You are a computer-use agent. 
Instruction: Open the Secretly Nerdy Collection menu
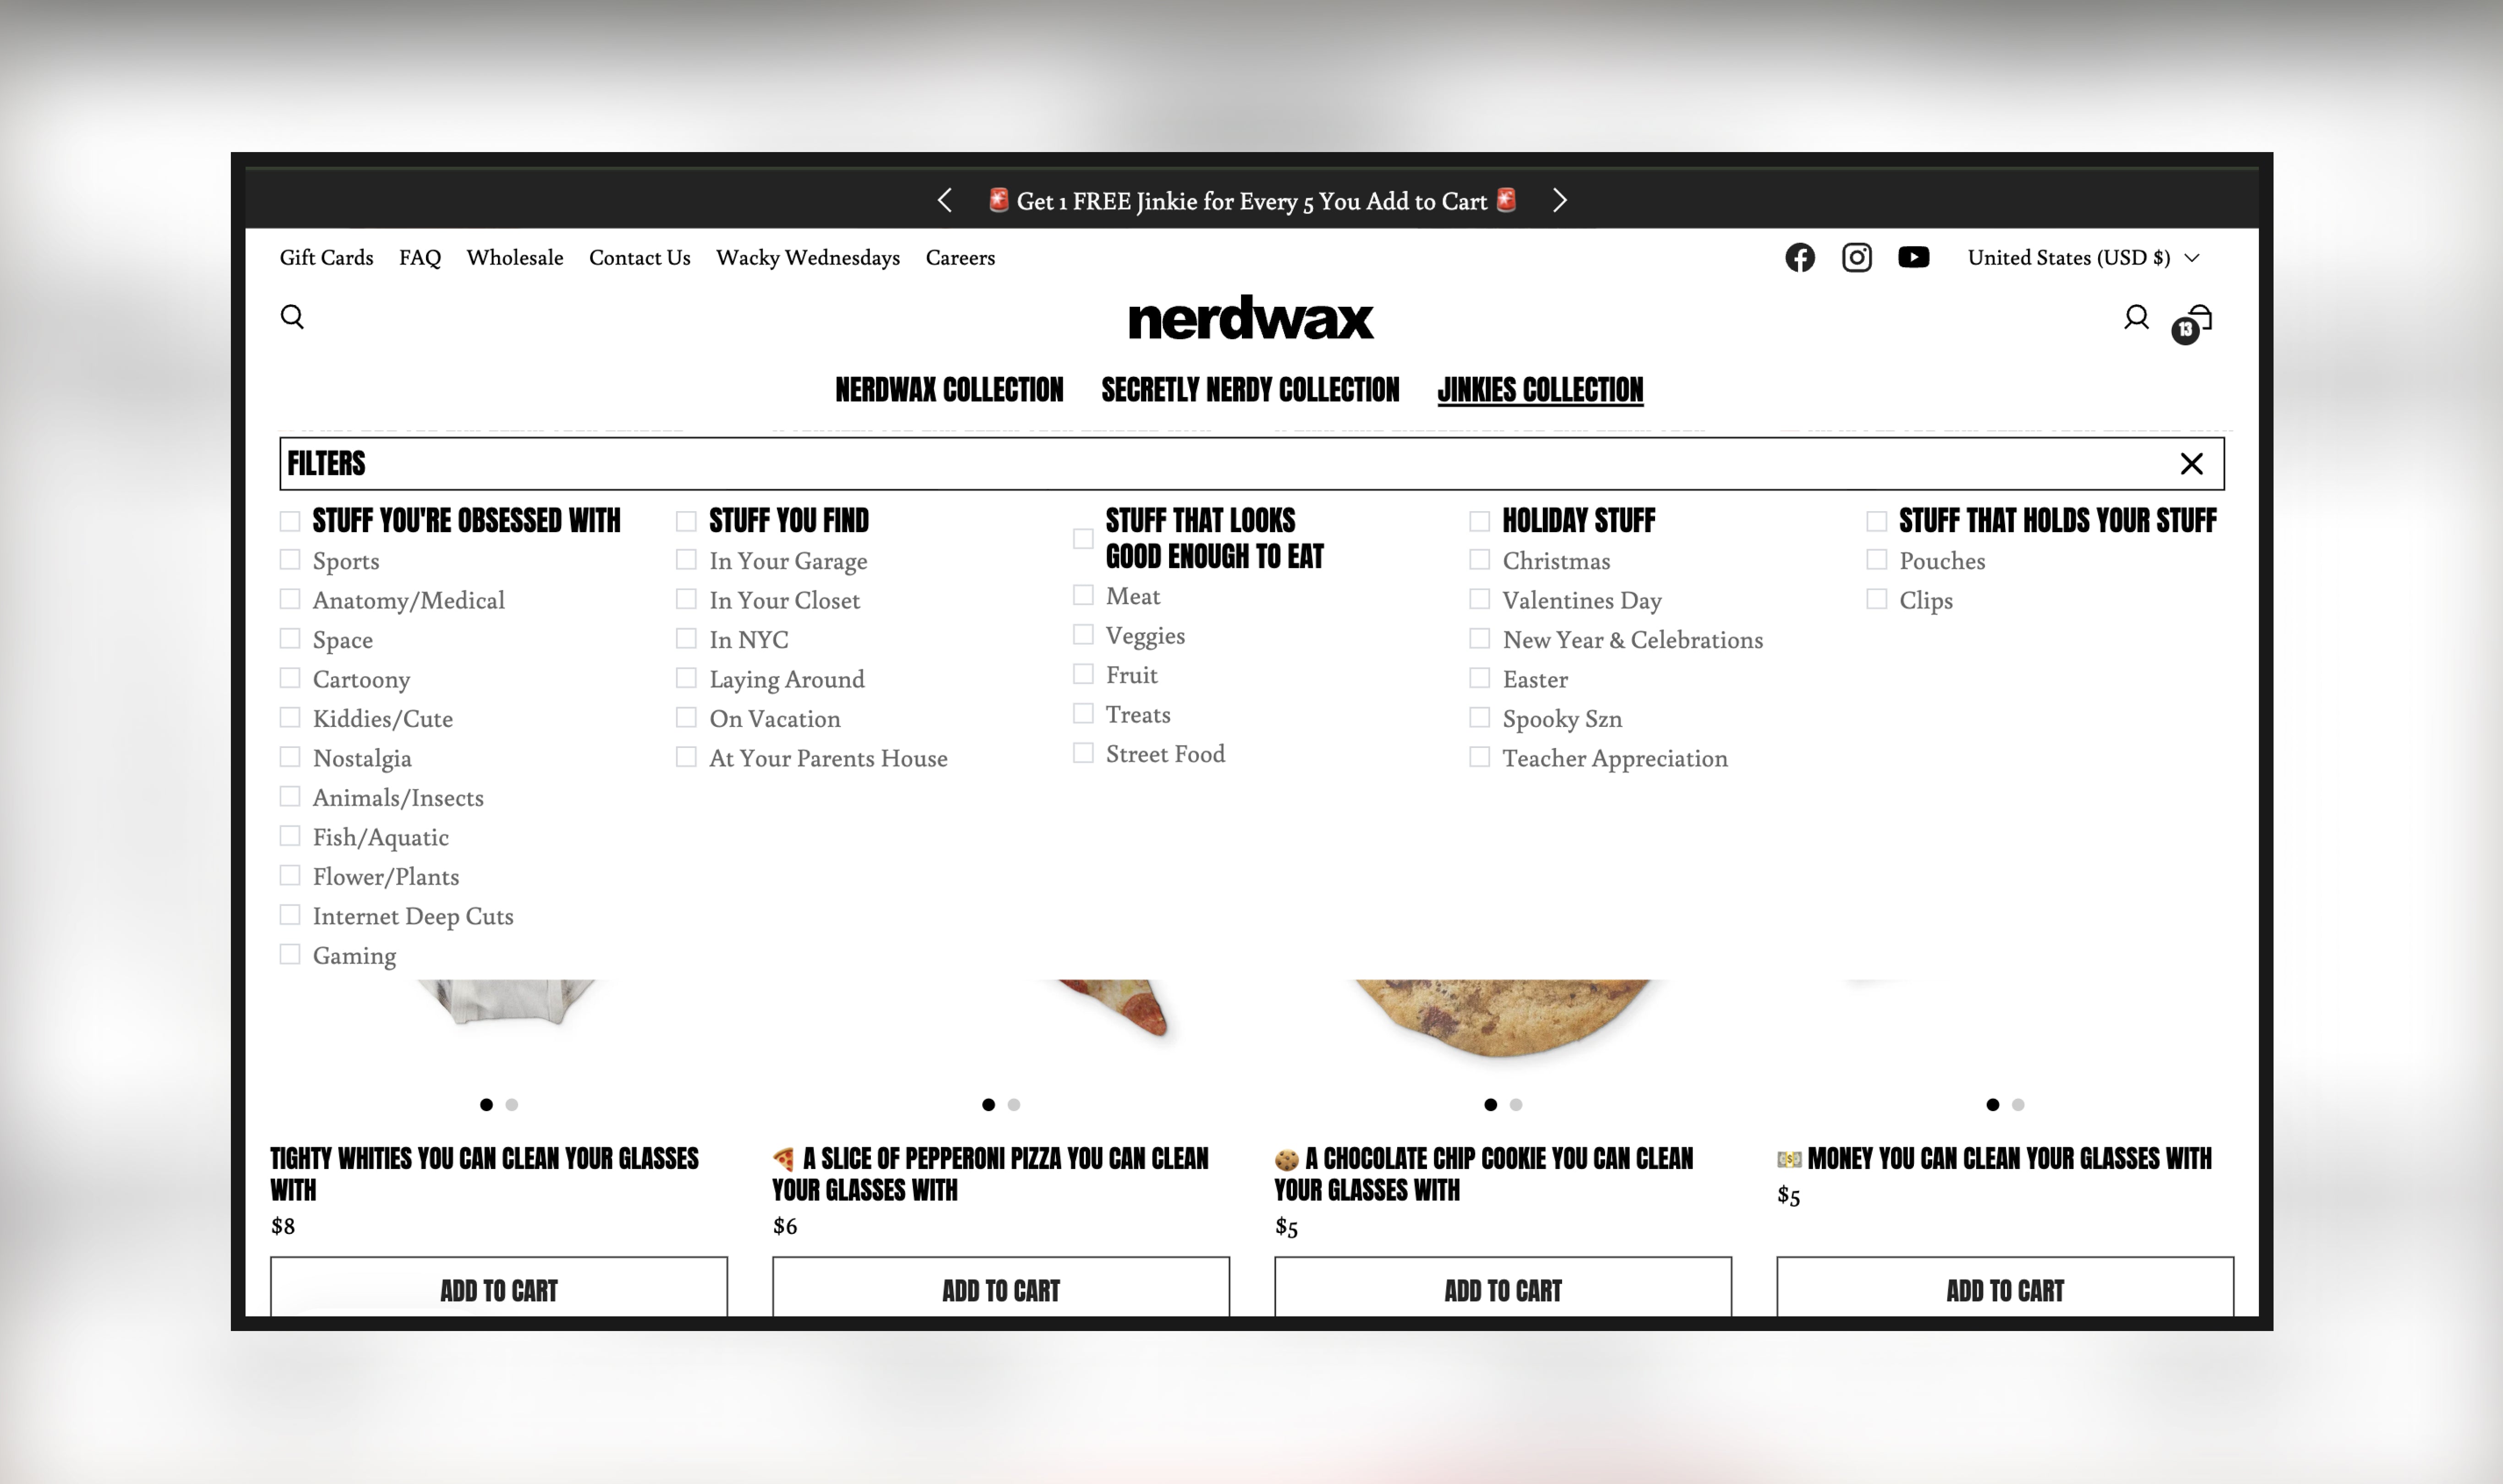point(1250,390)
